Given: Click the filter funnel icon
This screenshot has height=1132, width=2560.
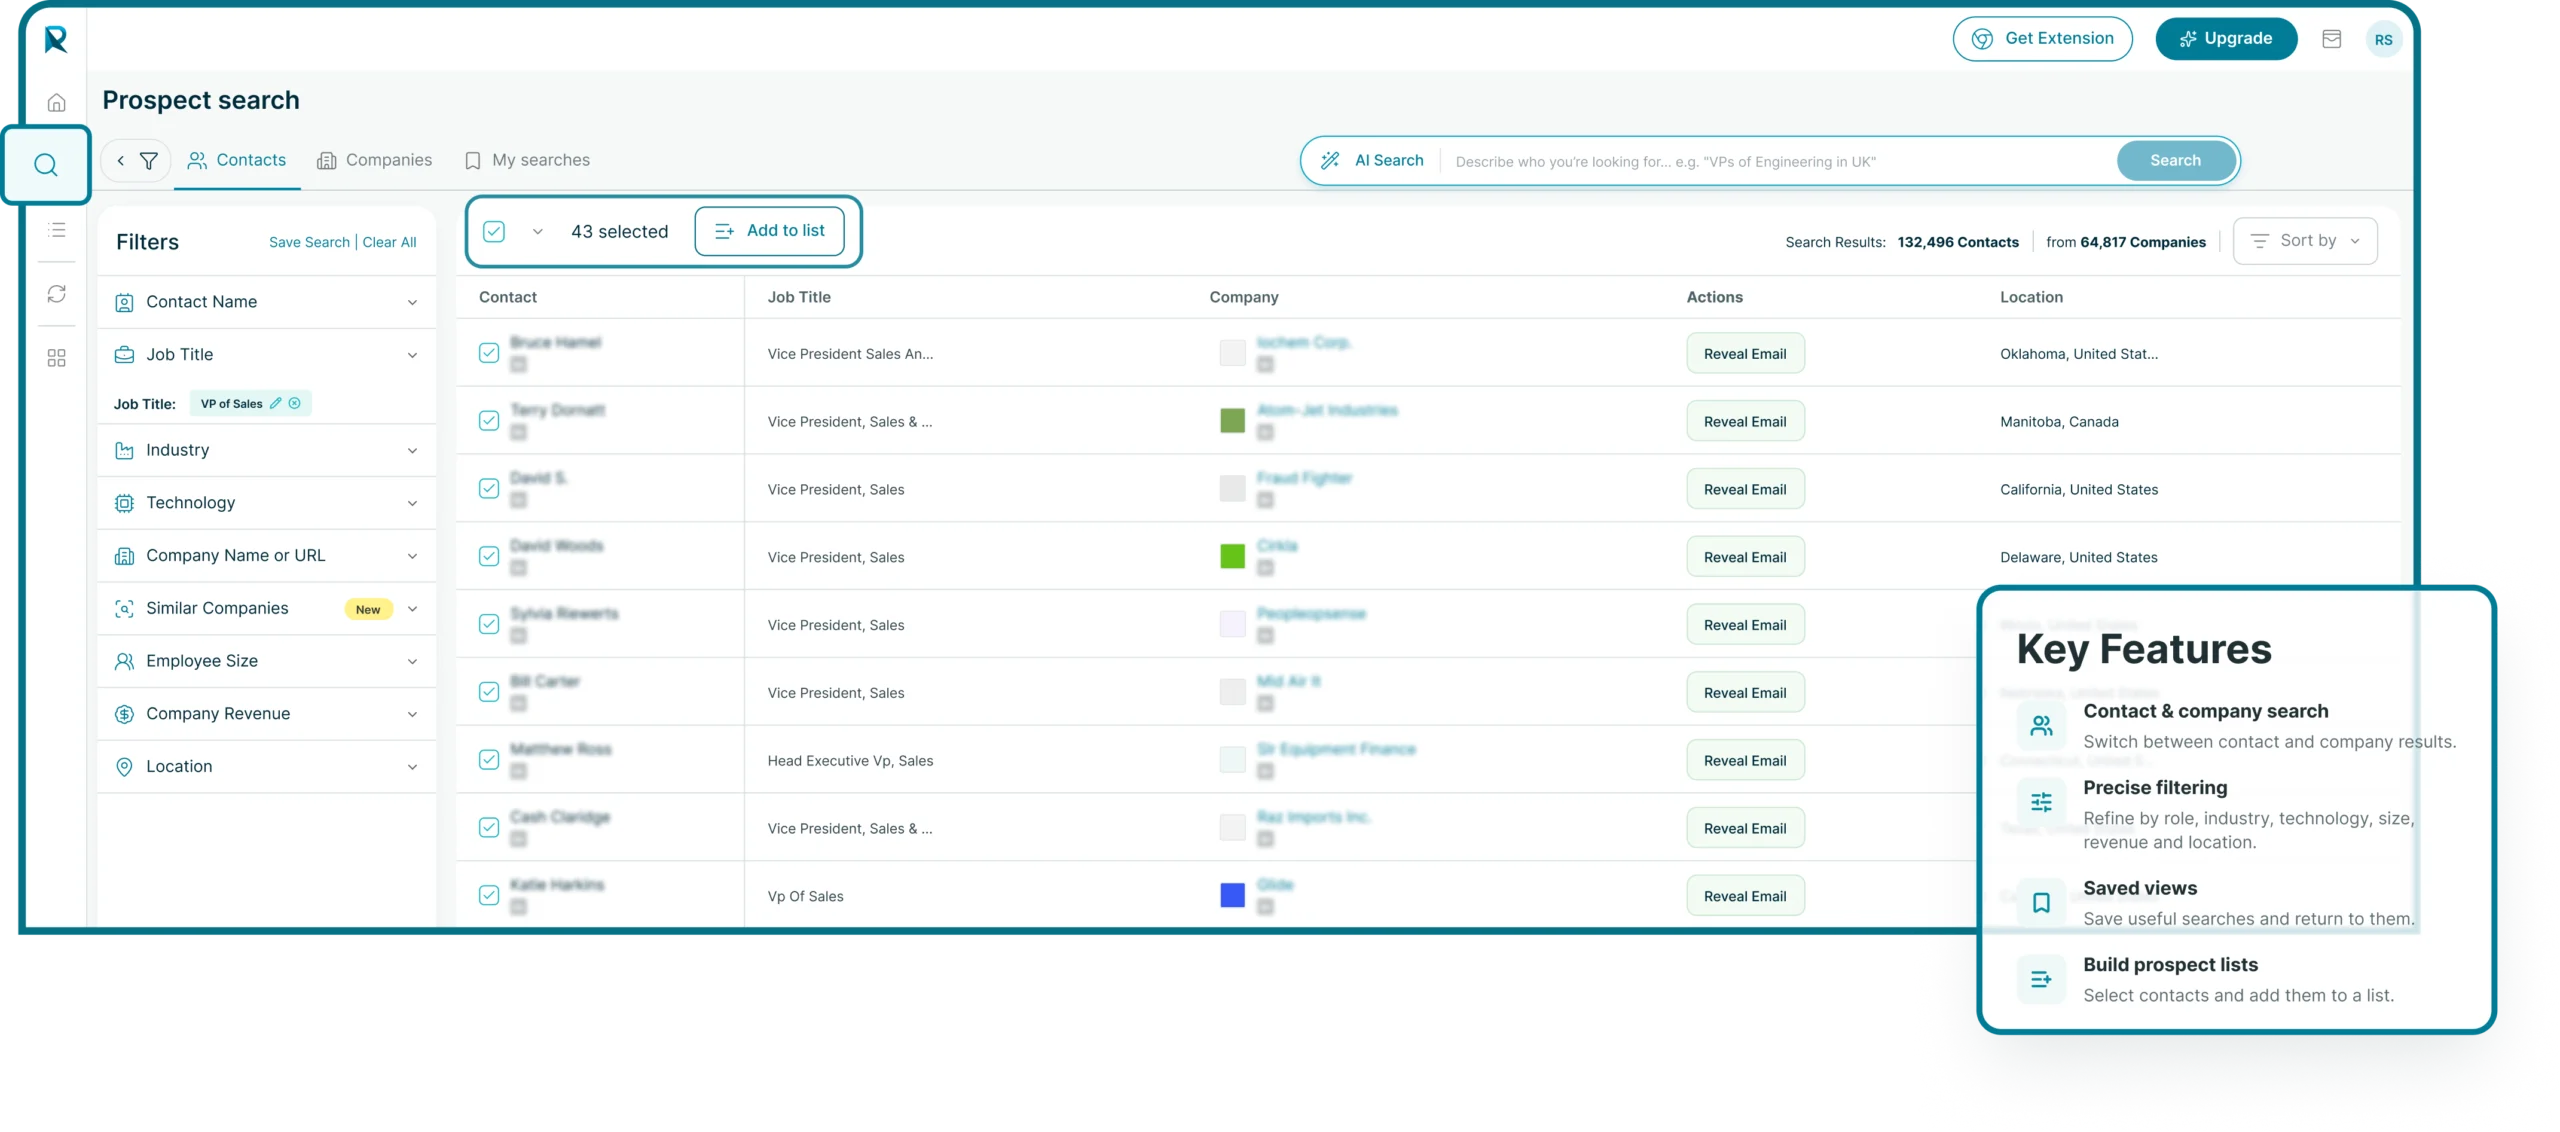Looking at the screenshot, I should [149, 160].
